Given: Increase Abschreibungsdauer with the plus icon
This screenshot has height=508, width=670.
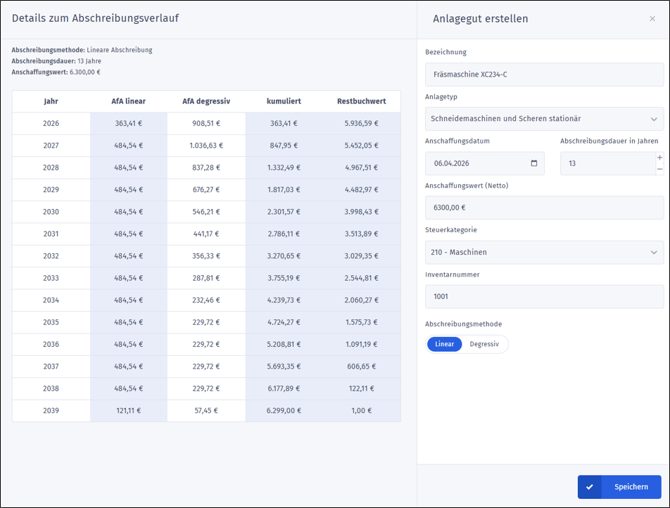Looking at the screenshot, I should point(659,158).
